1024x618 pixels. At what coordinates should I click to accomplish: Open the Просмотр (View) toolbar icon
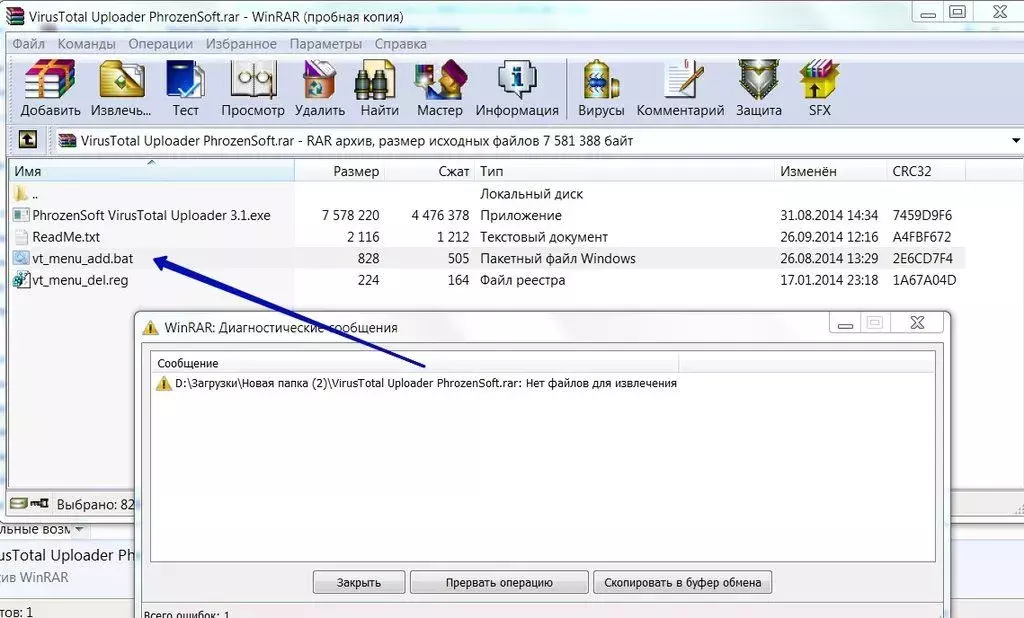pos(253,80)
